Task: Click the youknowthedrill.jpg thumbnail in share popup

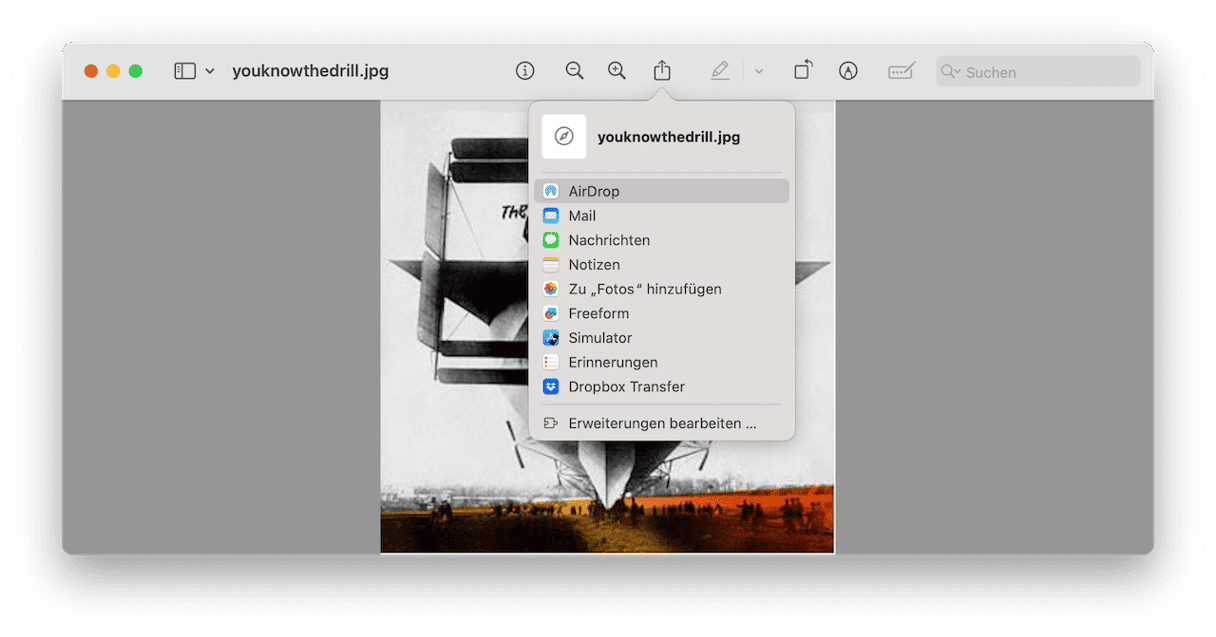Action: (x=564, y=137)
